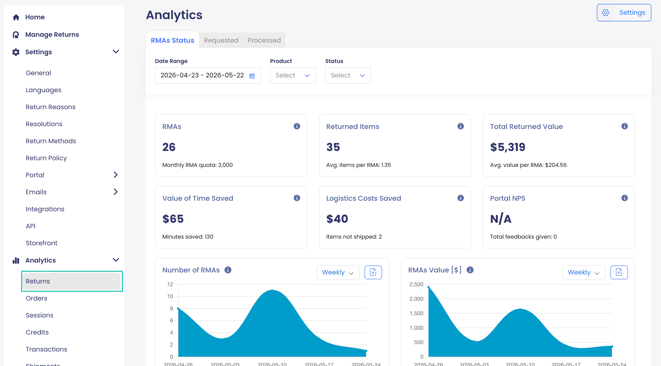Open Weekly dropdown on RMAs Value chart
The width and height of the screenshot is (661, 366).
583,272
